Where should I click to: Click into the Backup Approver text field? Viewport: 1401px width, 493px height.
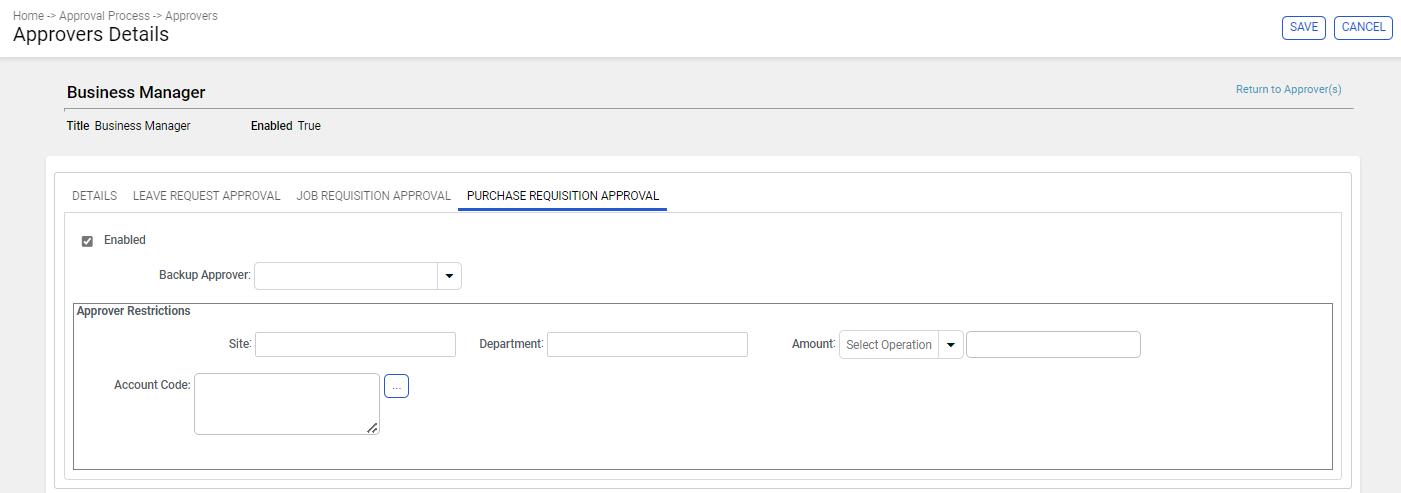(x=346, y=276)
